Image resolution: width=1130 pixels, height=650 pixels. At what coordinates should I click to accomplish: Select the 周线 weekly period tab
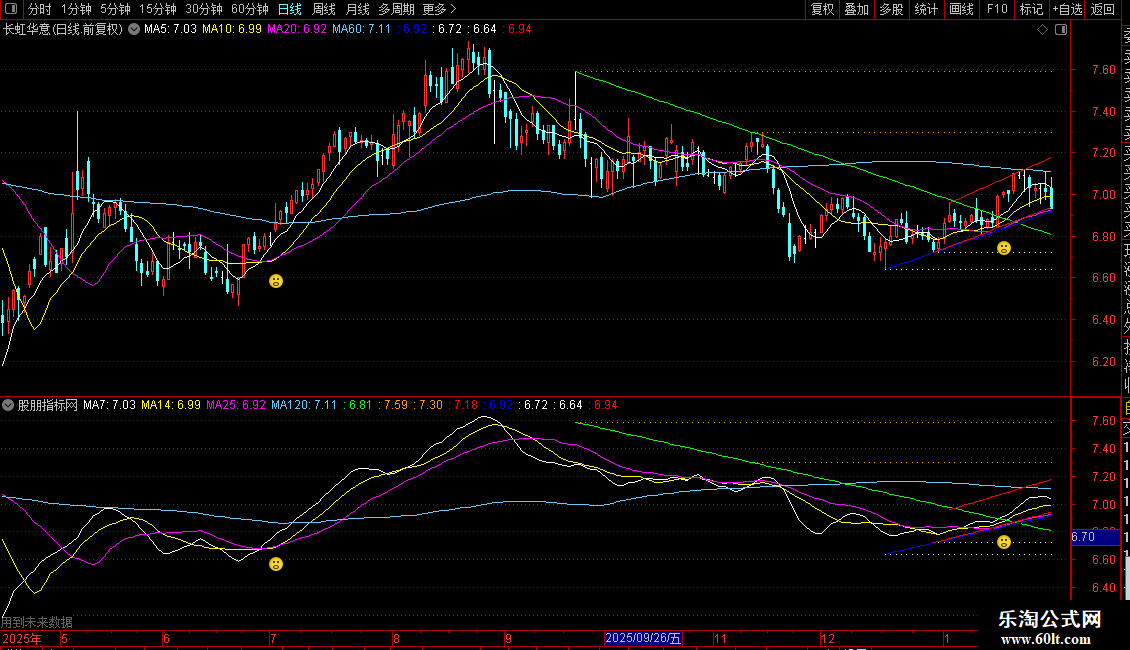click(x=324, y=9)
